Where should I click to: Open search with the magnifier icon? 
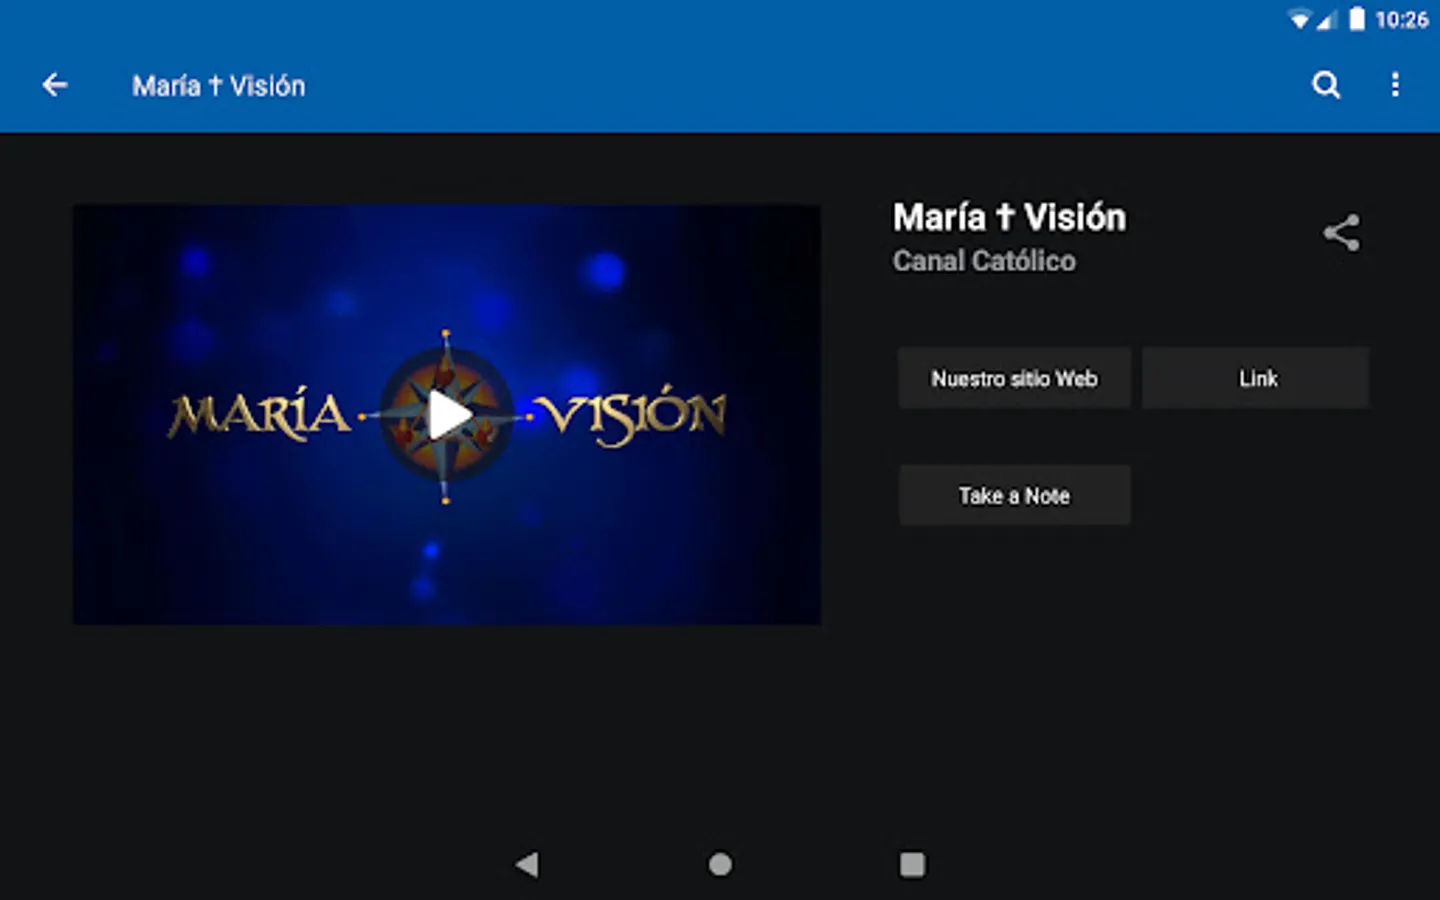click(x=1326, y=85)
